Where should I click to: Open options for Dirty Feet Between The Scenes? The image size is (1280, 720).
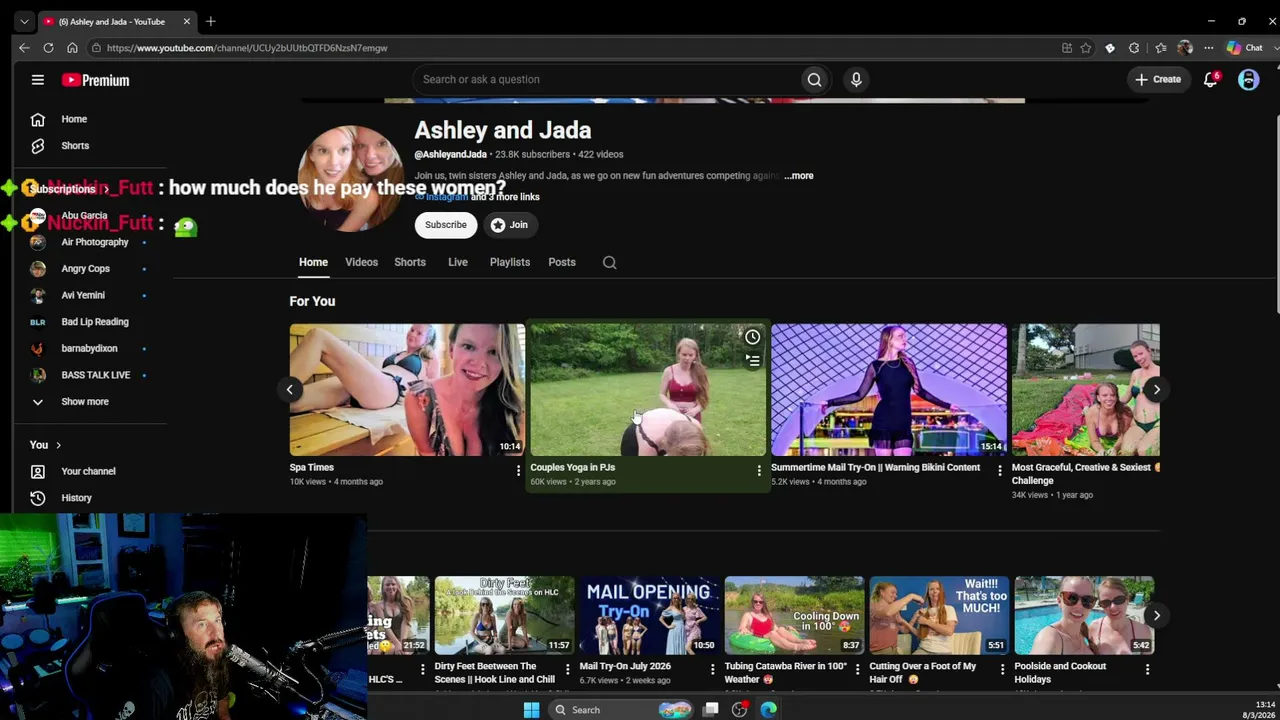(x=567, y=669)
